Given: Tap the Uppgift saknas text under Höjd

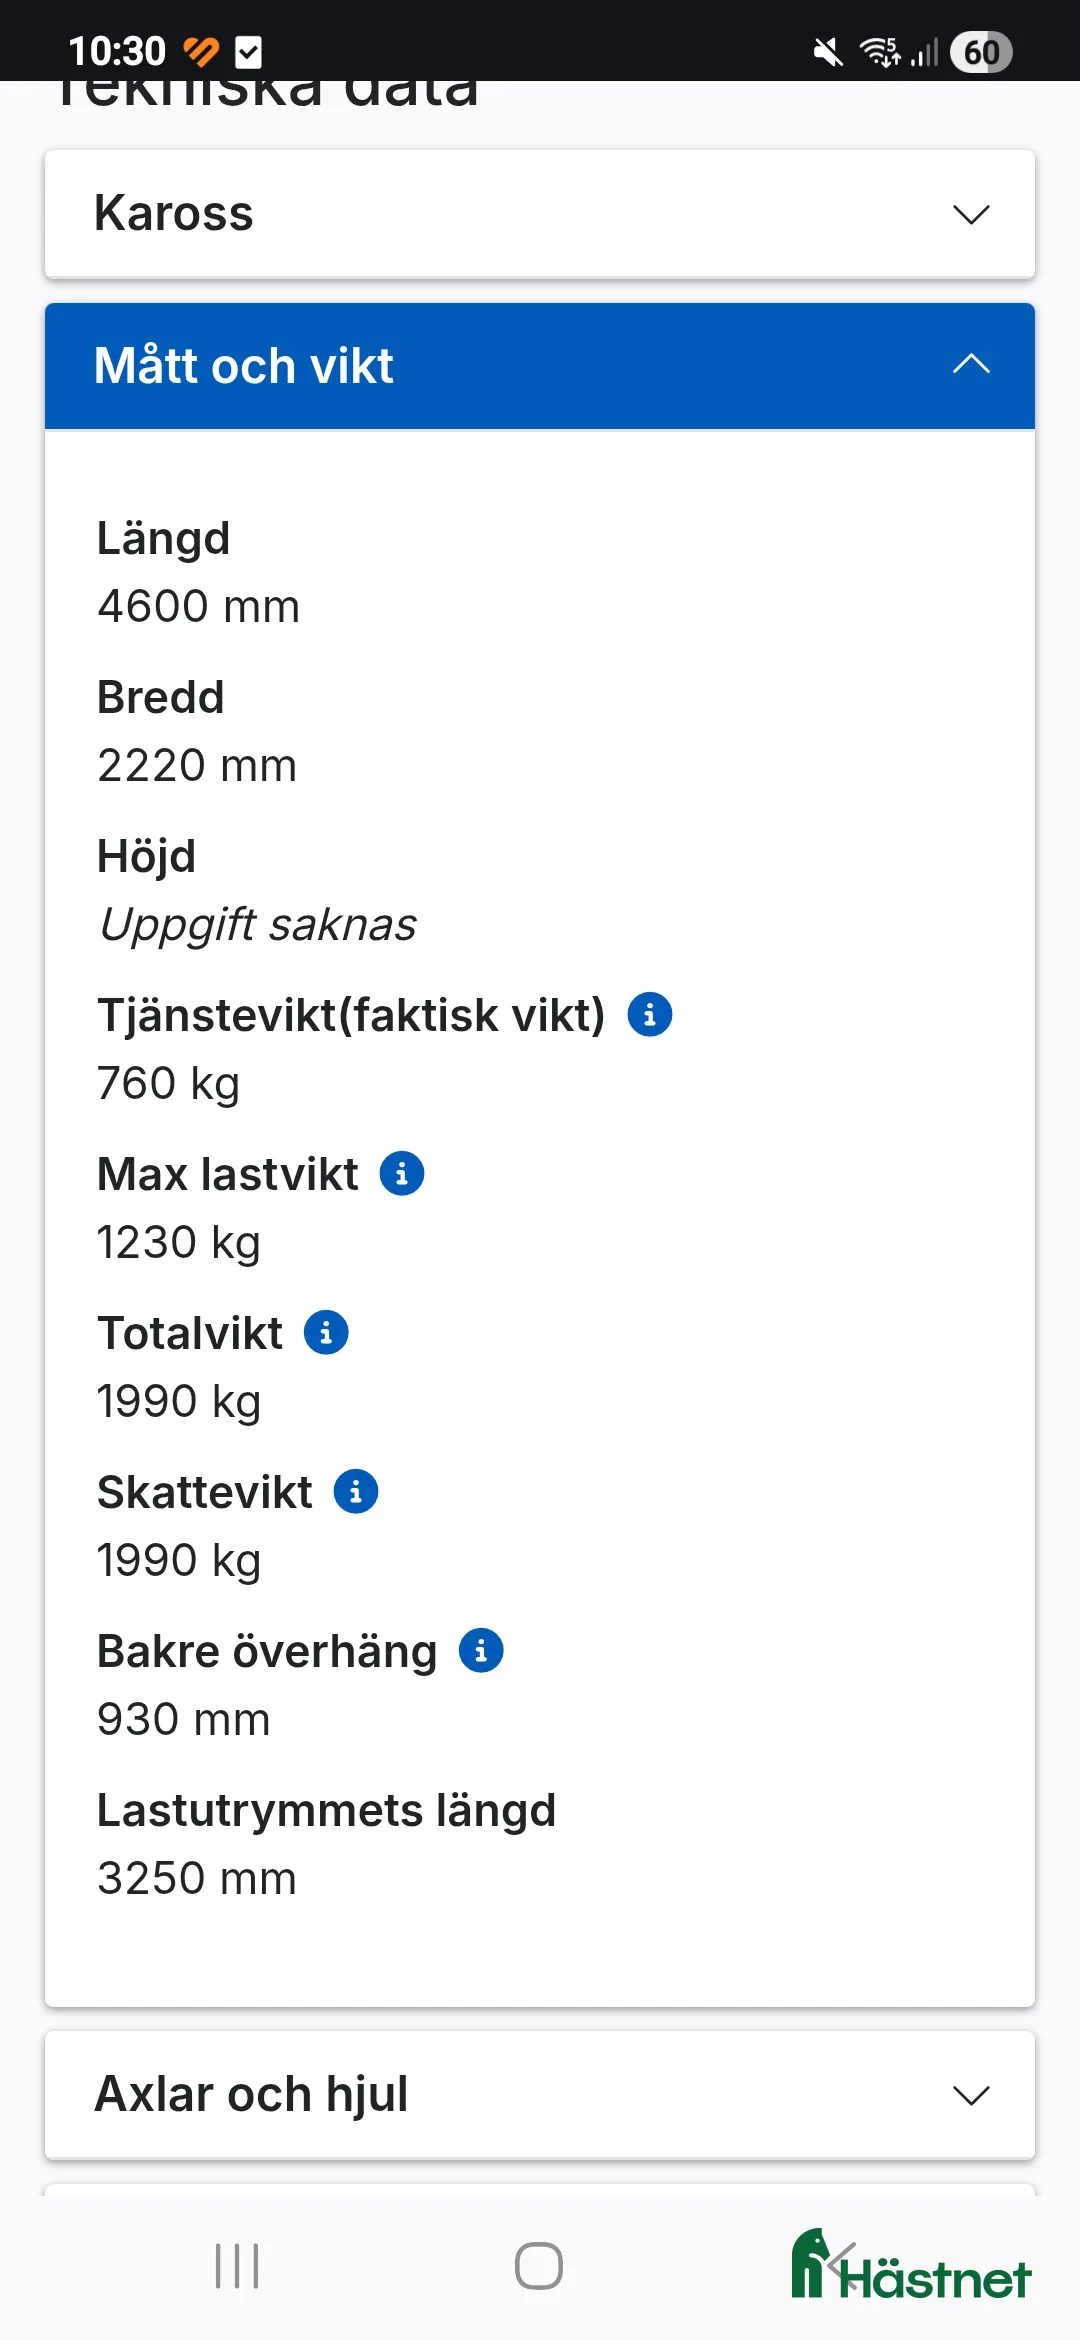Looking at the screenshot, I should pos(256,923).
